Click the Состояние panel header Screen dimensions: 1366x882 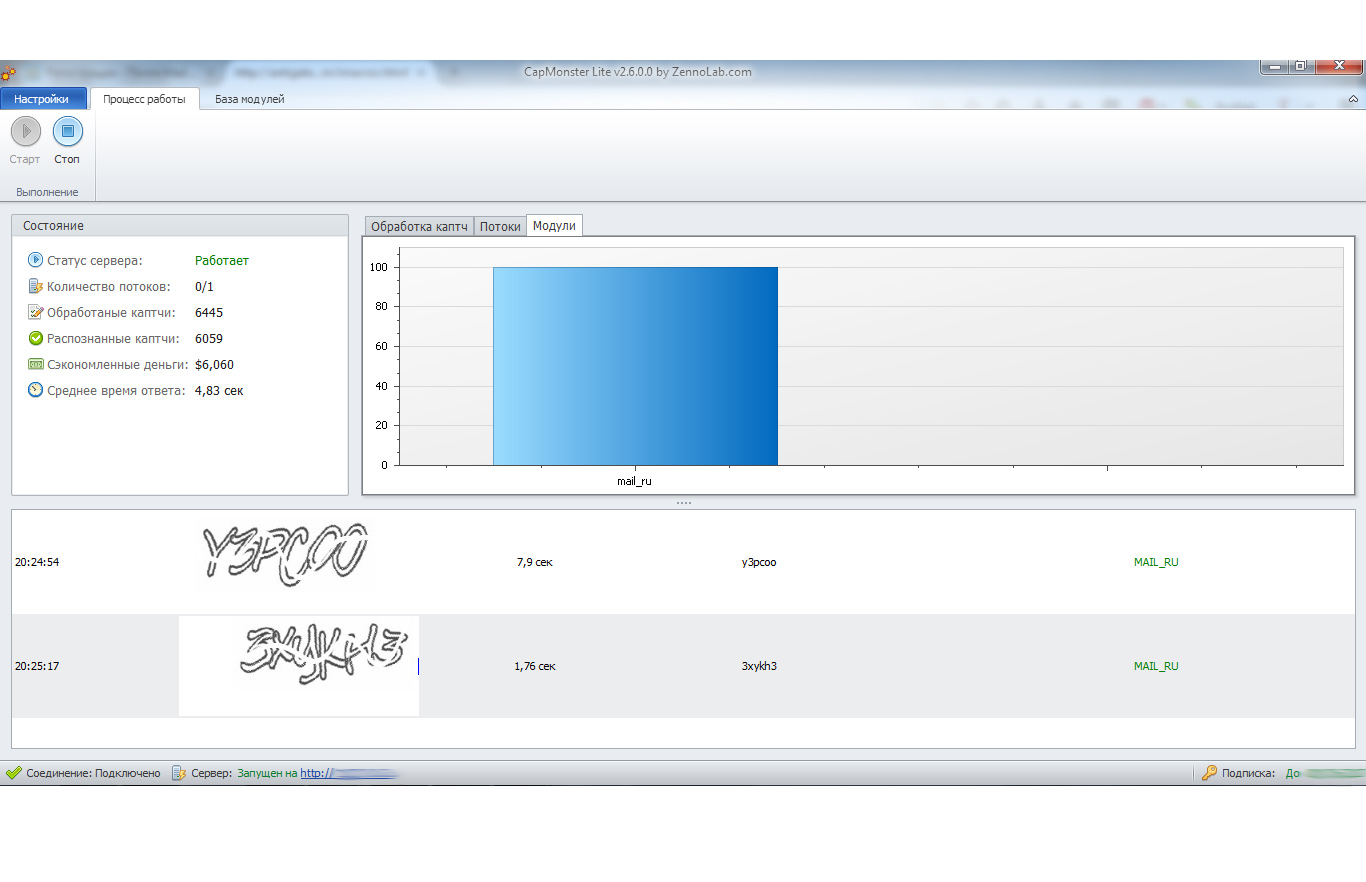180,226
